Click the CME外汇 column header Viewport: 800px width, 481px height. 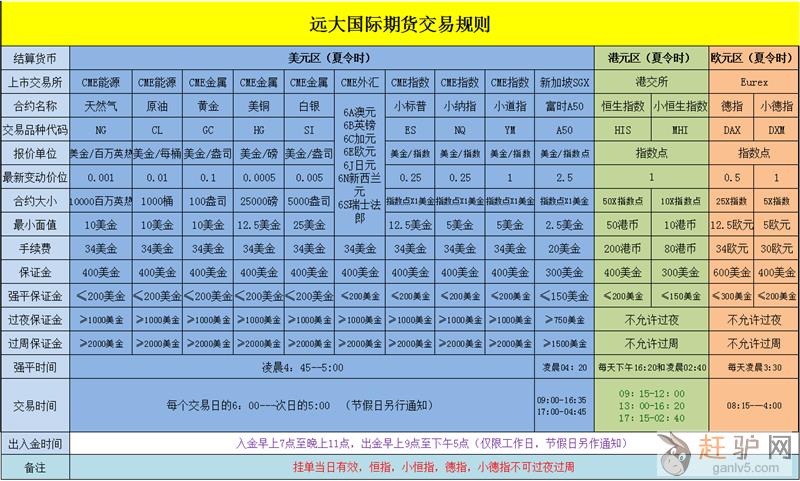359,82
